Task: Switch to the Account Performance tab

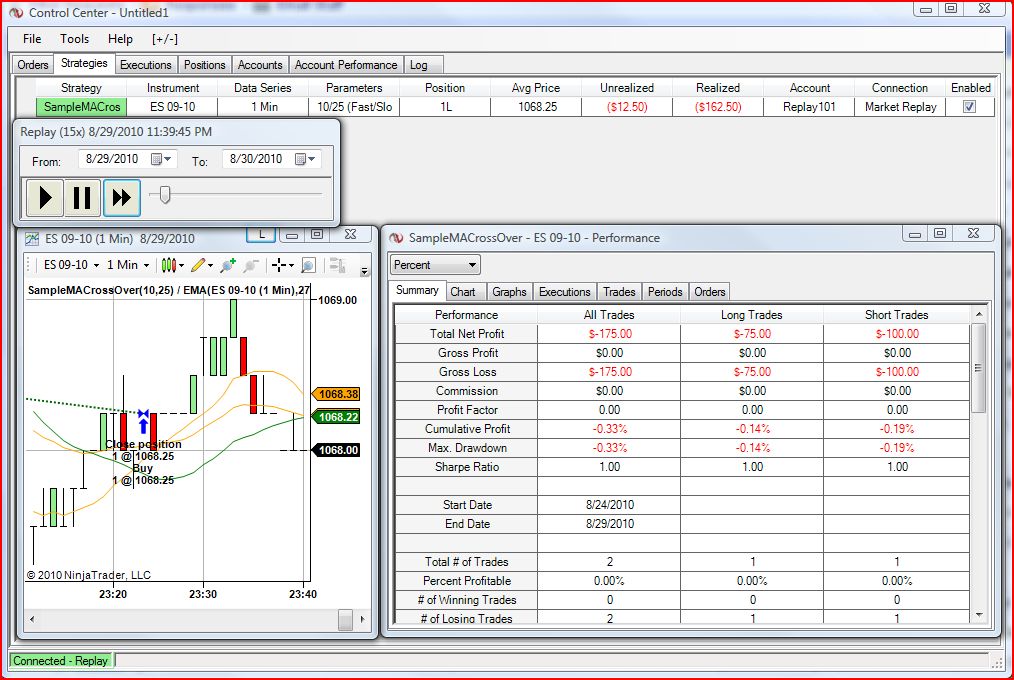Action: coord(346,65)
